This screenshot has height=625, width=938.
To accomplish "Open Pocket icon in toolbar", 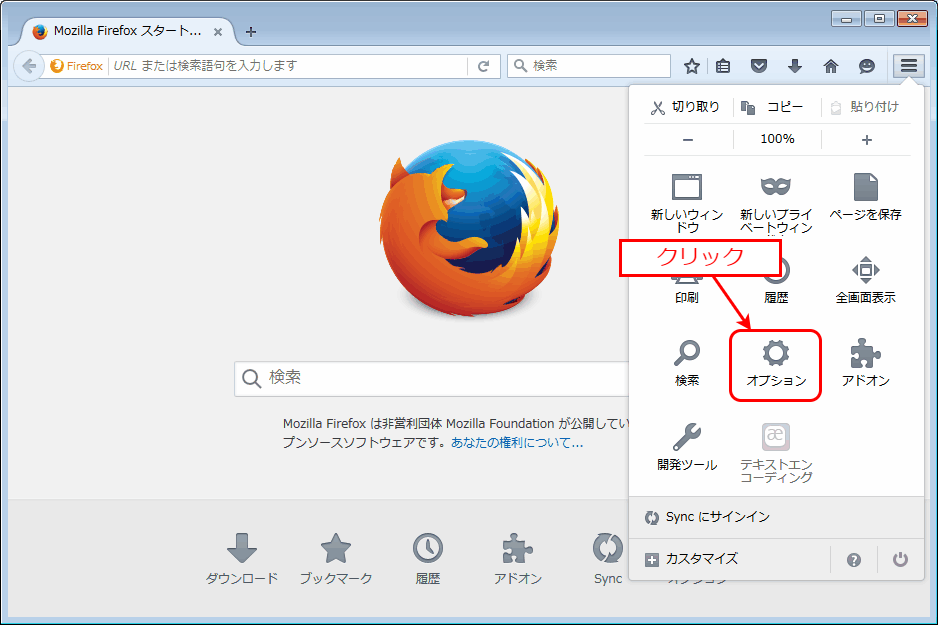I will tap(759, 66).
